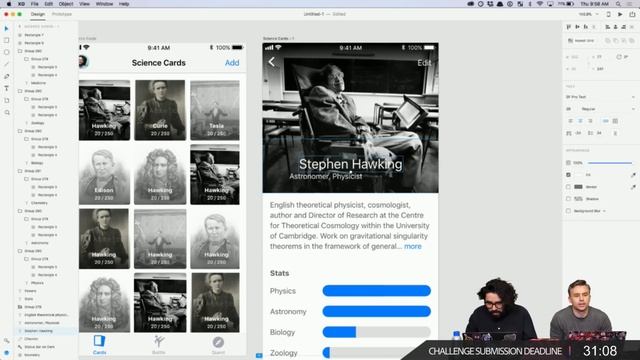Enable the Shadow checkbox

(x=568, y=199)
